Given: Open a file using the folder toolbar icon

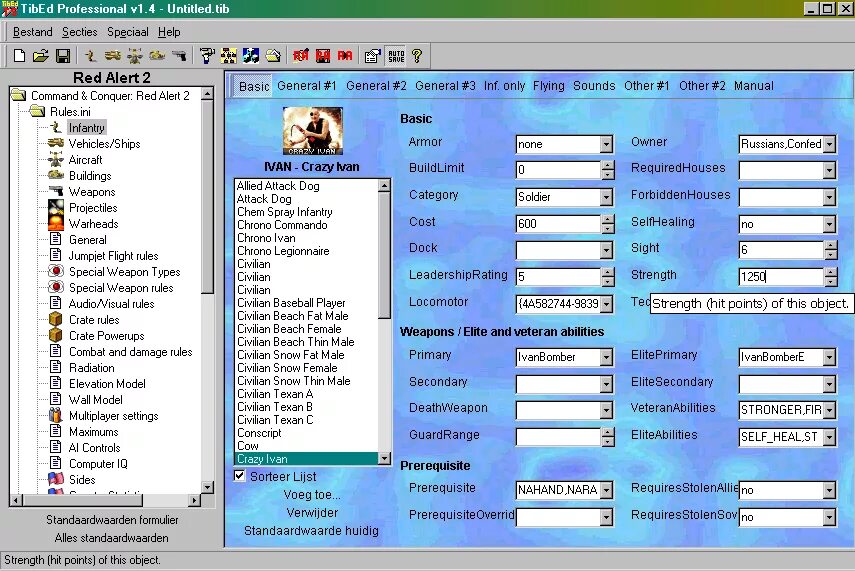Looking at the screenshot, I should click(x=41, y=55).
